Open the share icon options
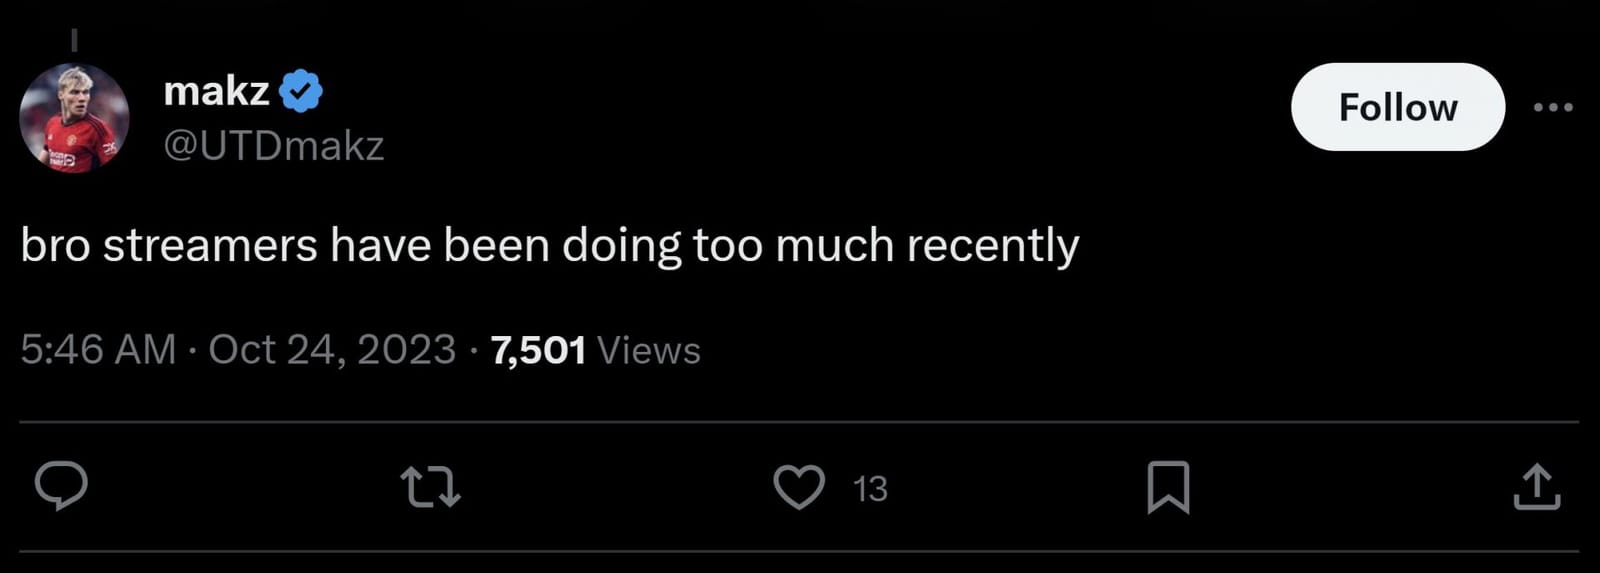1600x573 pixels. [x=1537, y=488]
